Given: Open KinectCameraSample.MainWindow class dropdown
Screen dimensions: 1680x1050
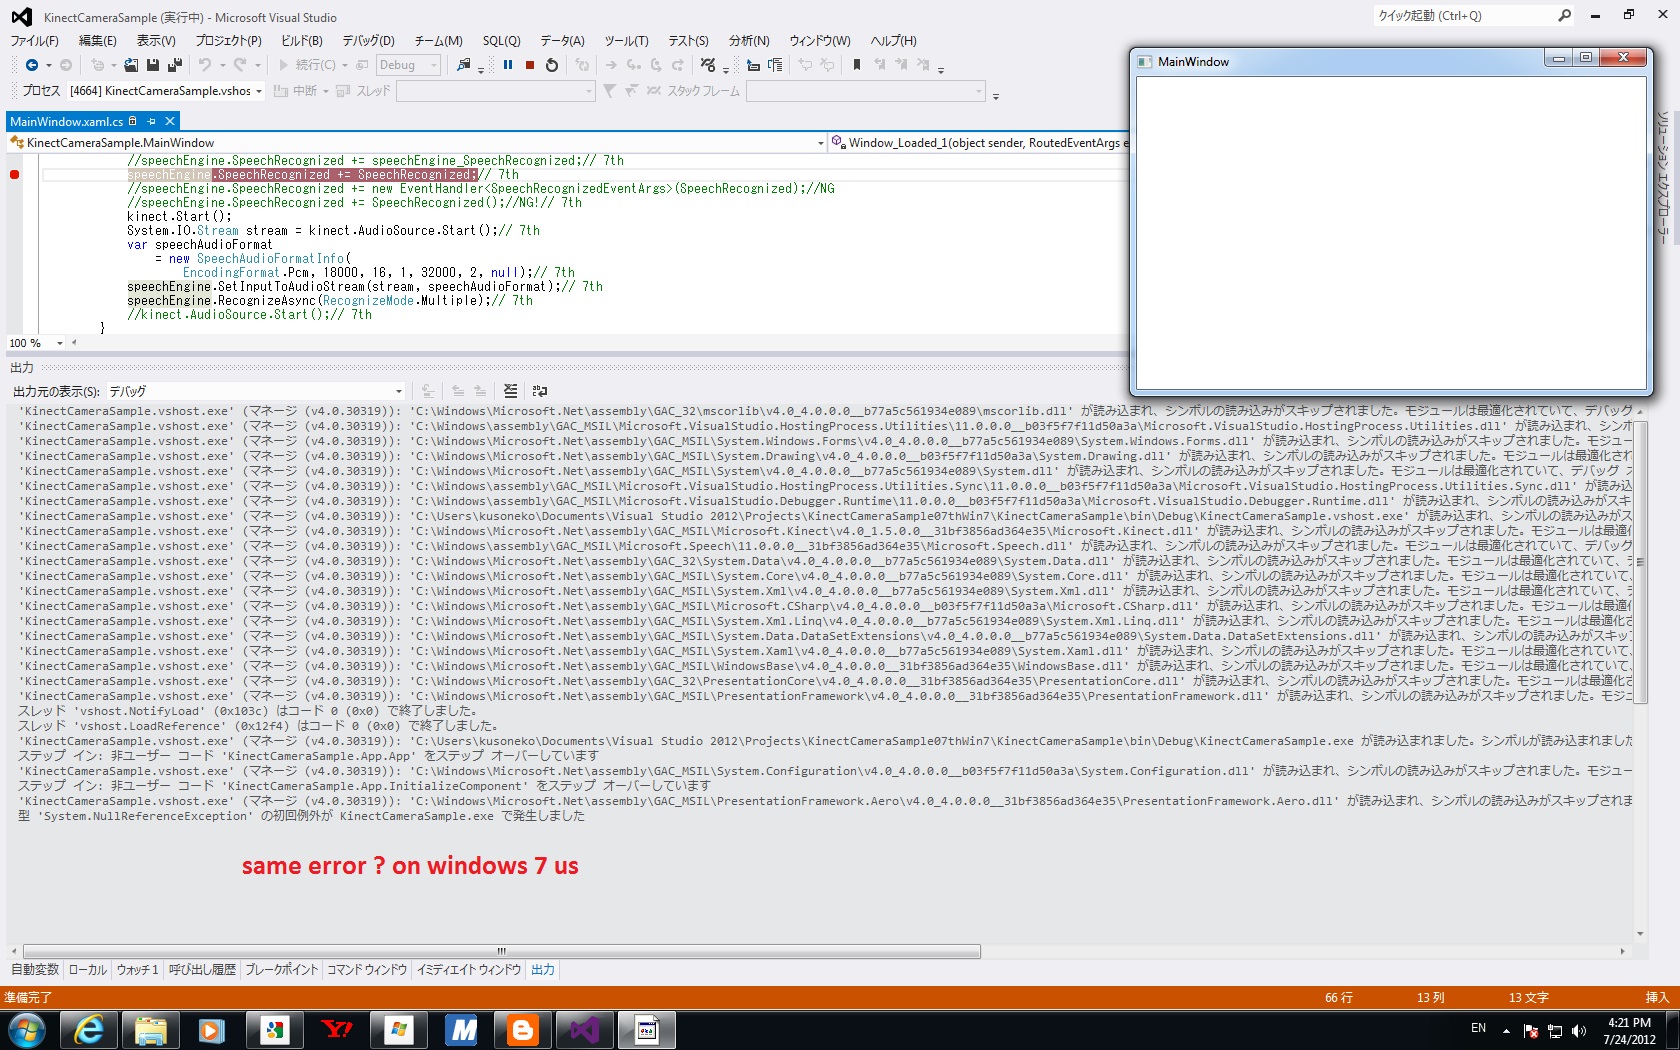Looking at the screenshot, I should tap(820, 143).
